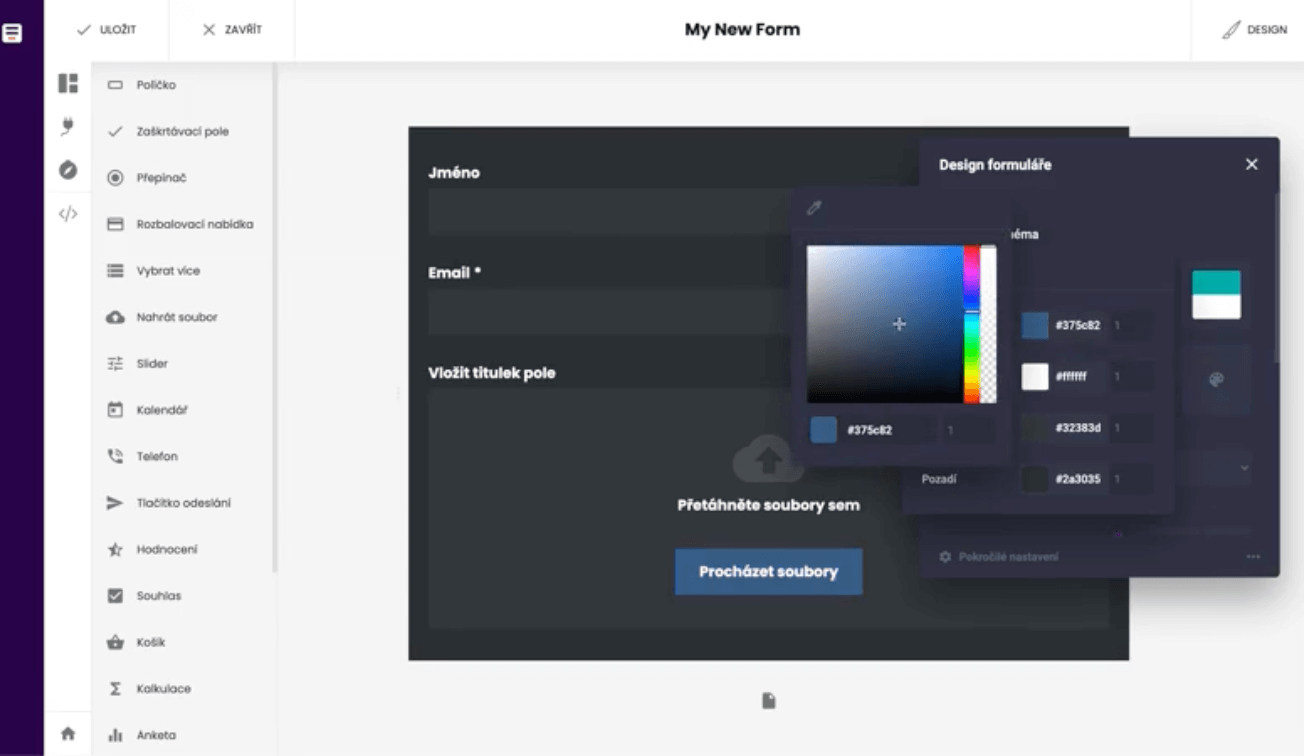Image resolution: width=1304 pixels, height=756 pixels.
Task: Select the Telefon field icon
Action: tap(115, 455)
